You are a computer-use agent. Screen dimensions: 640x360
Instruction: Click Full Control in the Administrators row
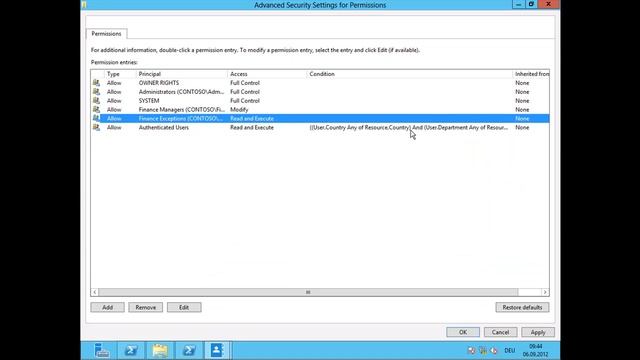point(245,92)
